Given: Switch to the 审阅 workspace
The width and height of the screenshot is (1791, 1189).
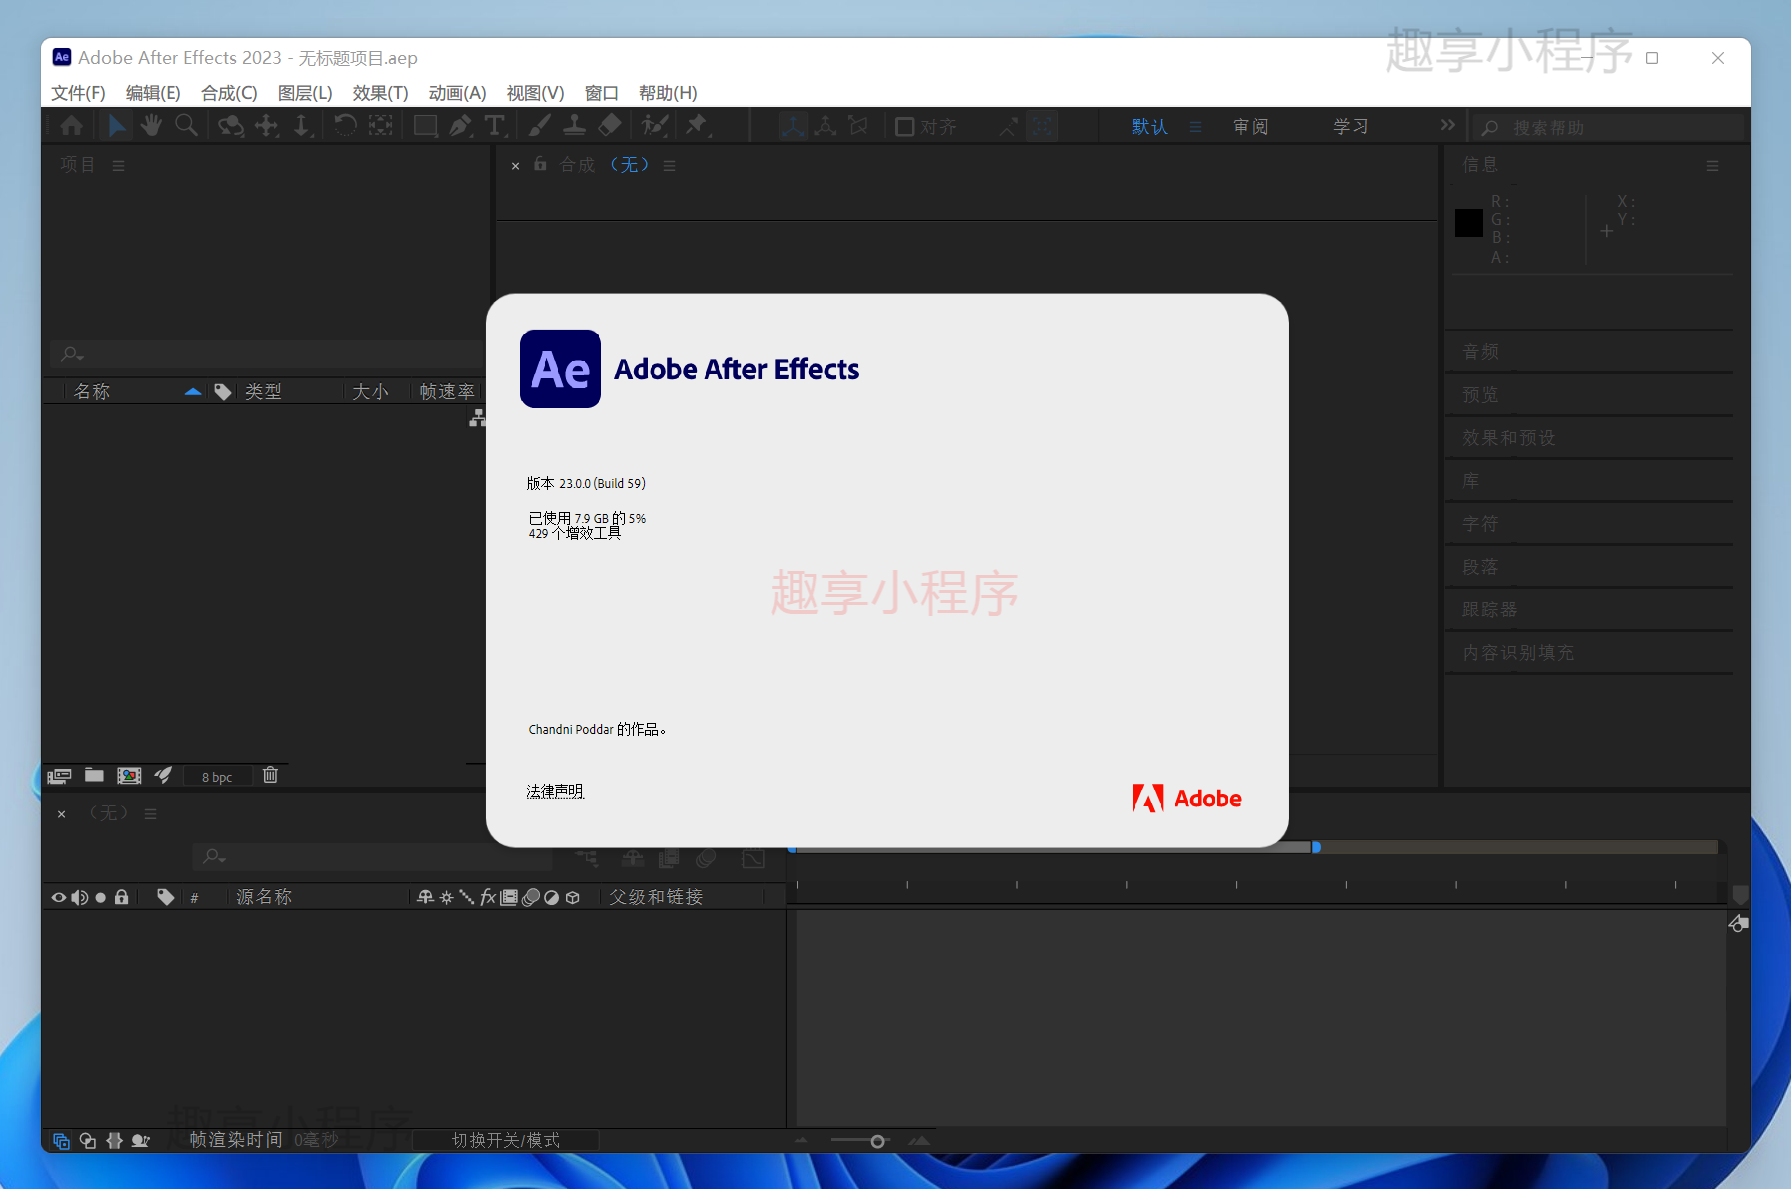Looking at the screenshot, I should [x=1250, y=127].
